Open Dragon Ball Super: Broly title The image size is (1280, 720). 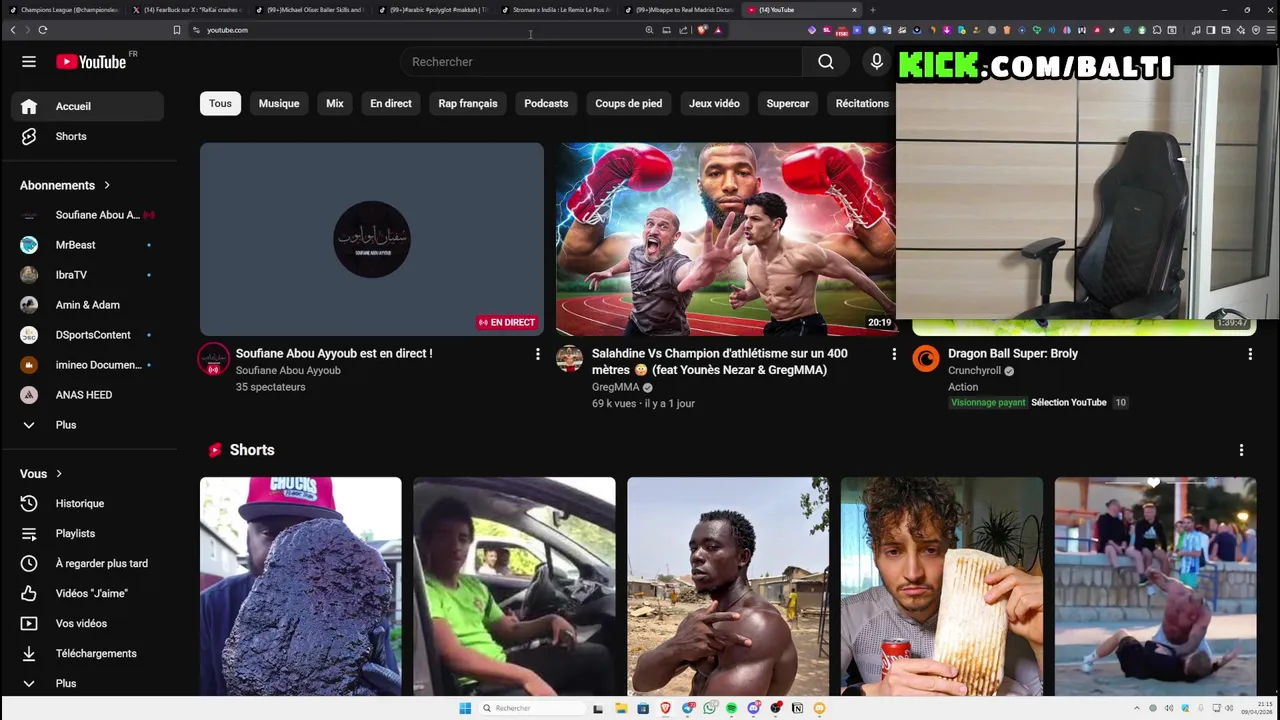point(1013,353)
